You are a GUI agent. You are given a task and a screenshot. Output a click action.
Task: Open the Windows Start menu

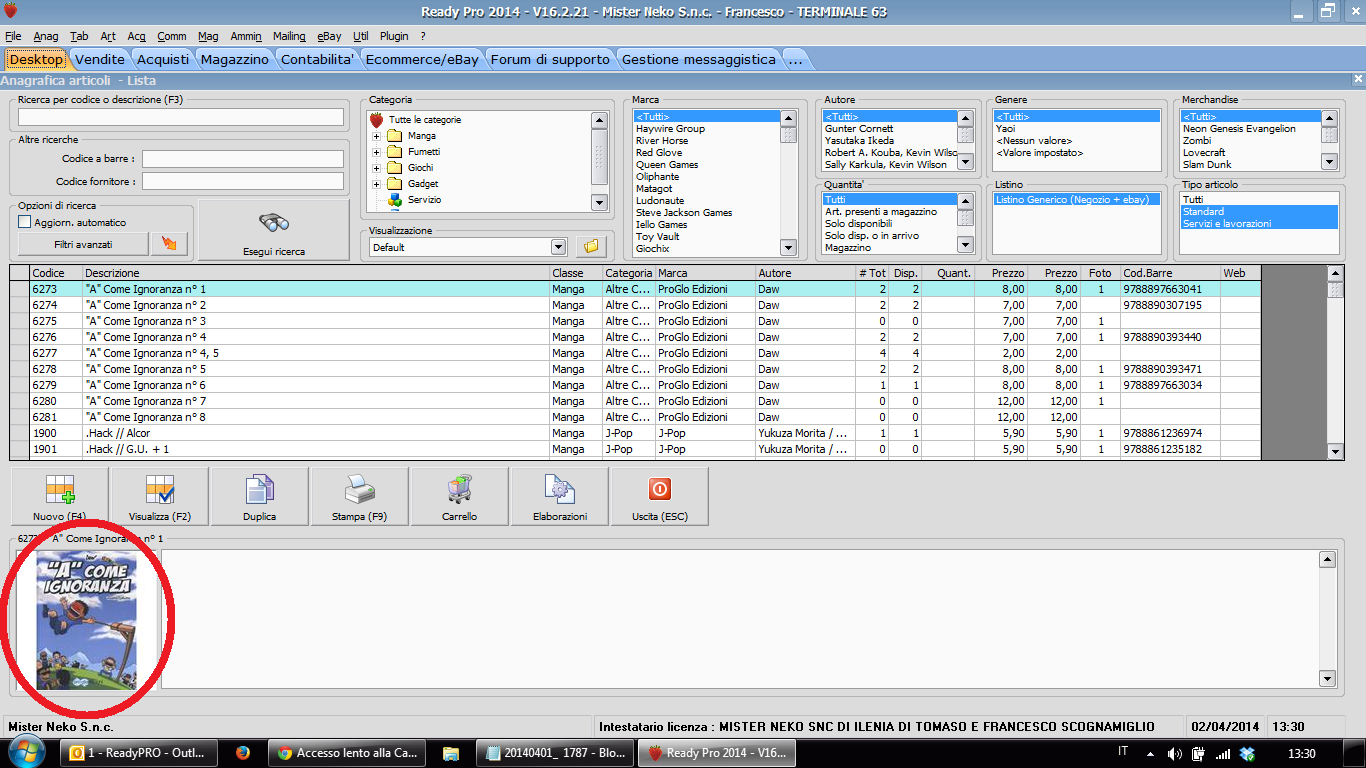25,753
